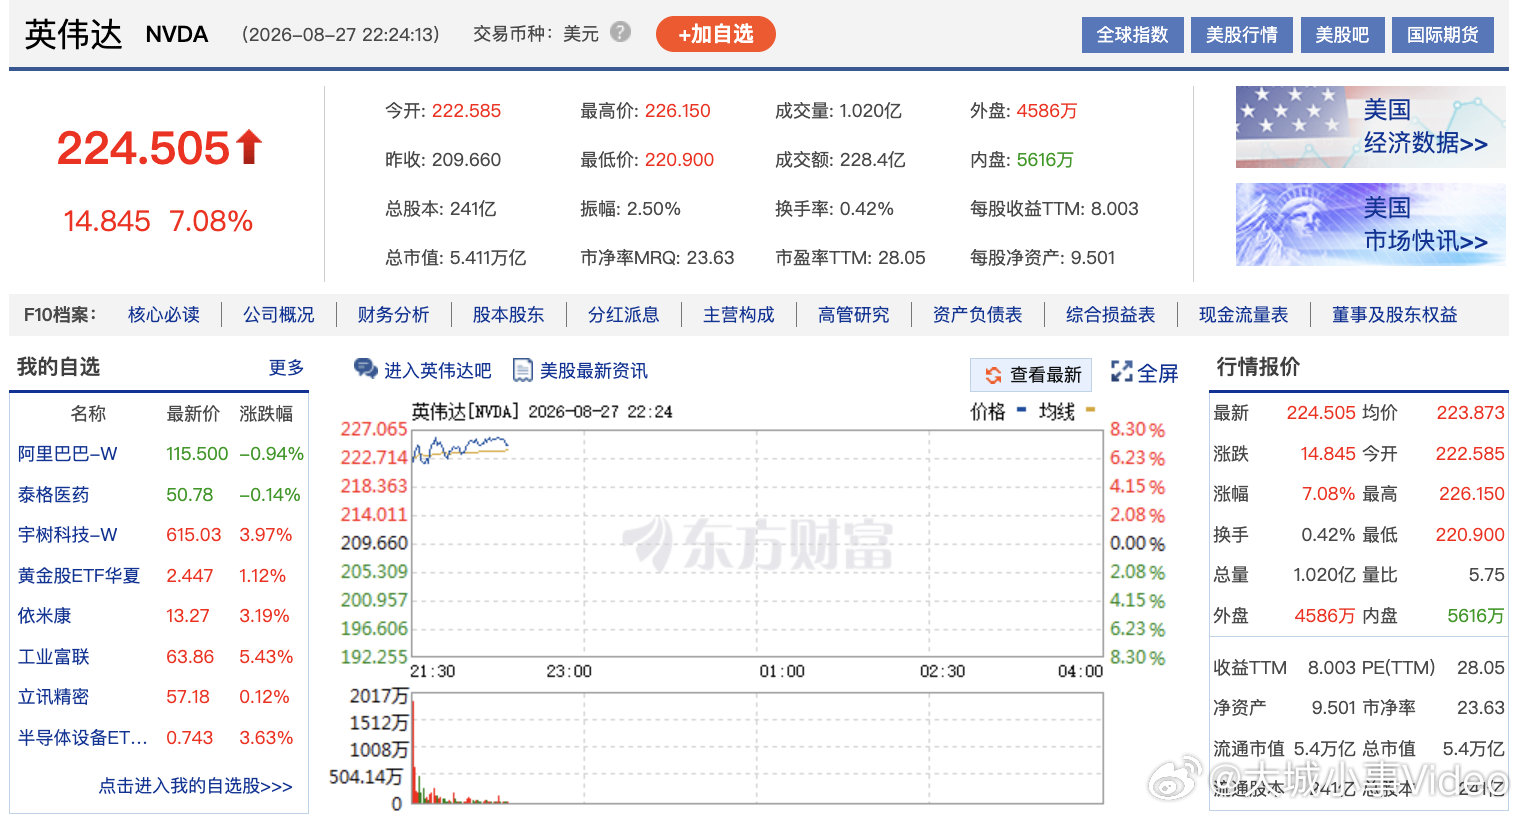1522x816 pixels.
Task: Open the 主营构成 tab
Action: (739, 315)
